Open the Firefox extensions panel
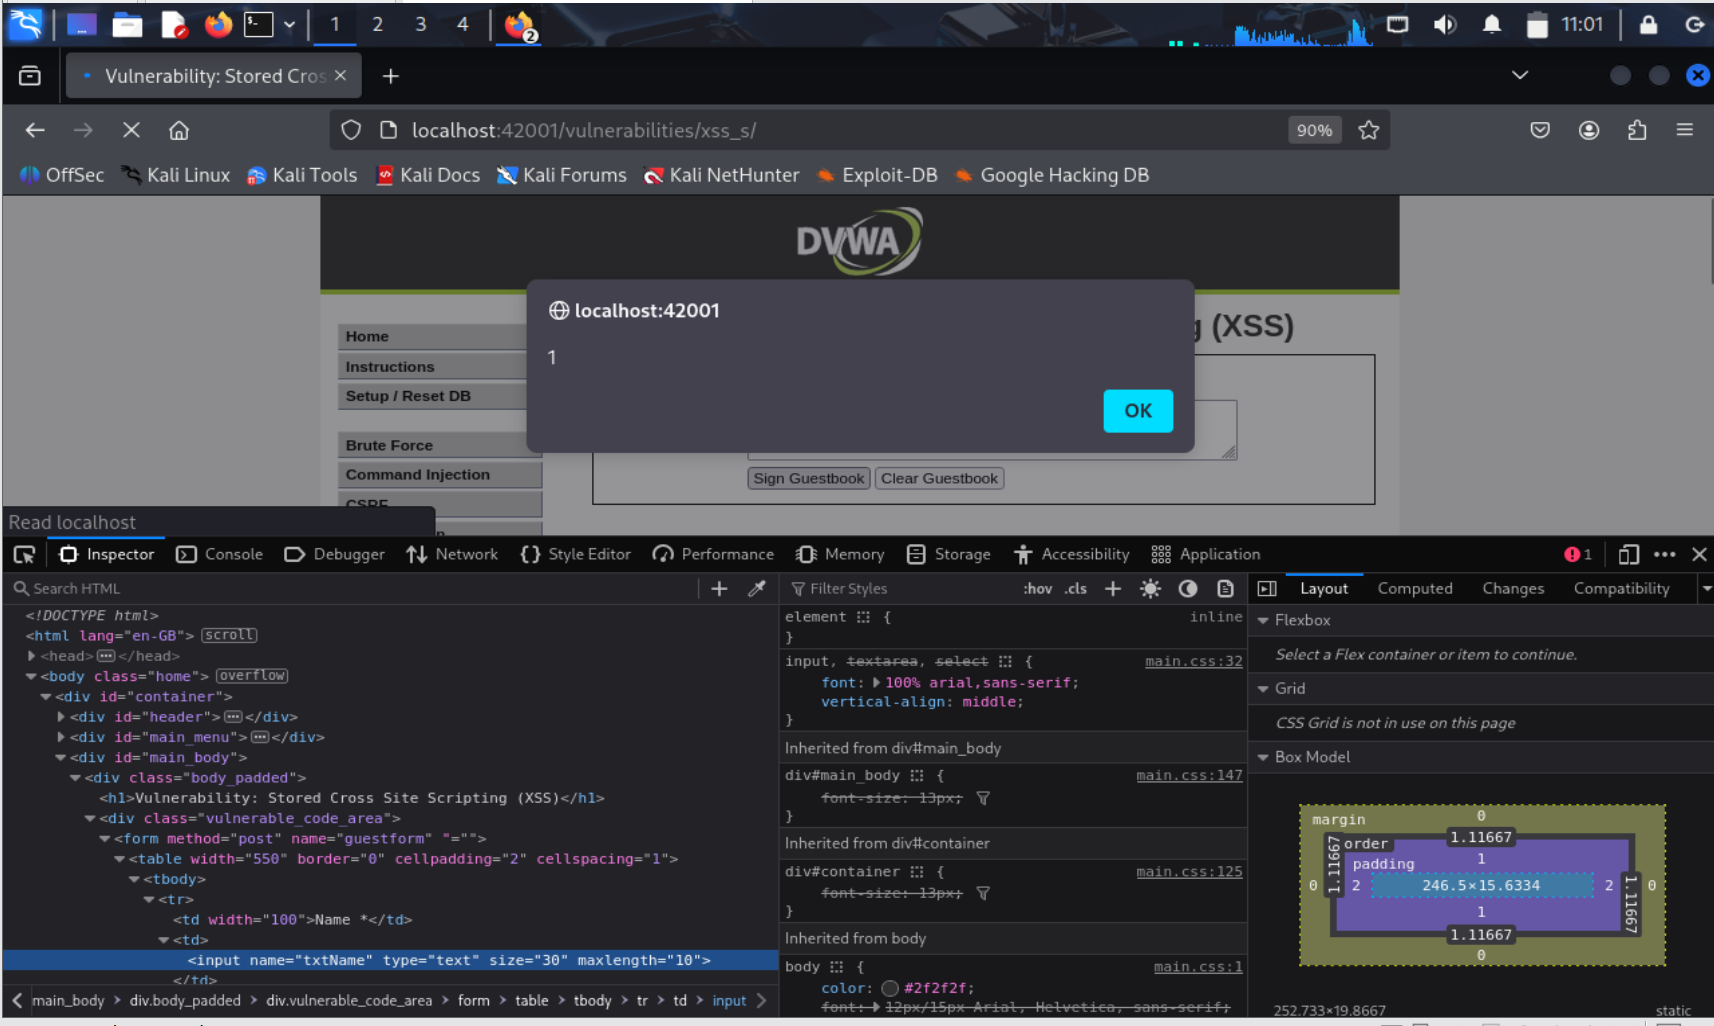This screenshot has height=1026, width=1714. [1637, 130]
